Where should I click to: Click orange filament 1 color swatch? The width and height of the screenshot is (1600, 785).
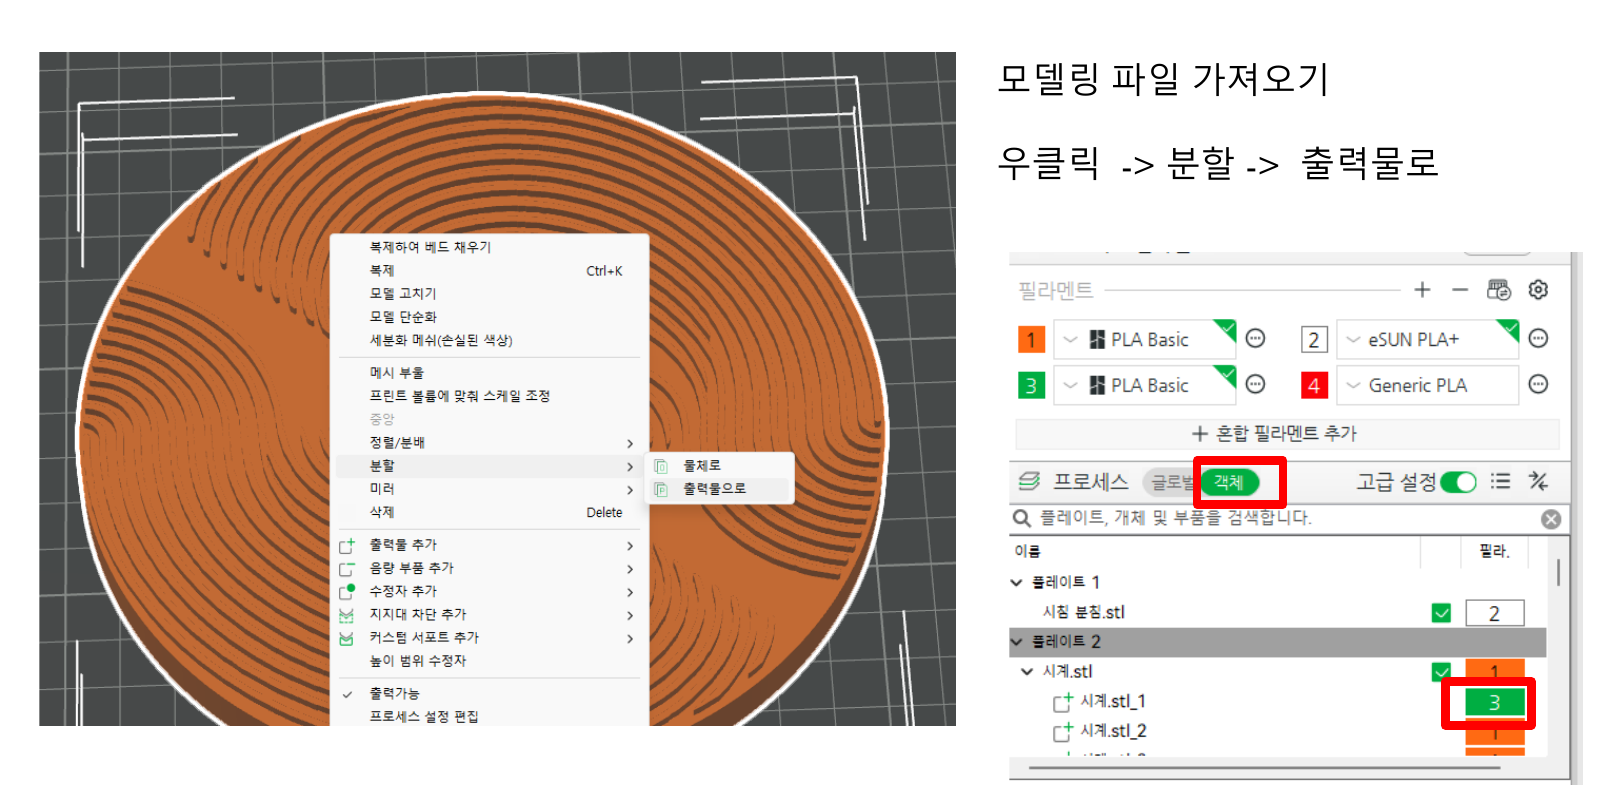tap(1031, 339)
